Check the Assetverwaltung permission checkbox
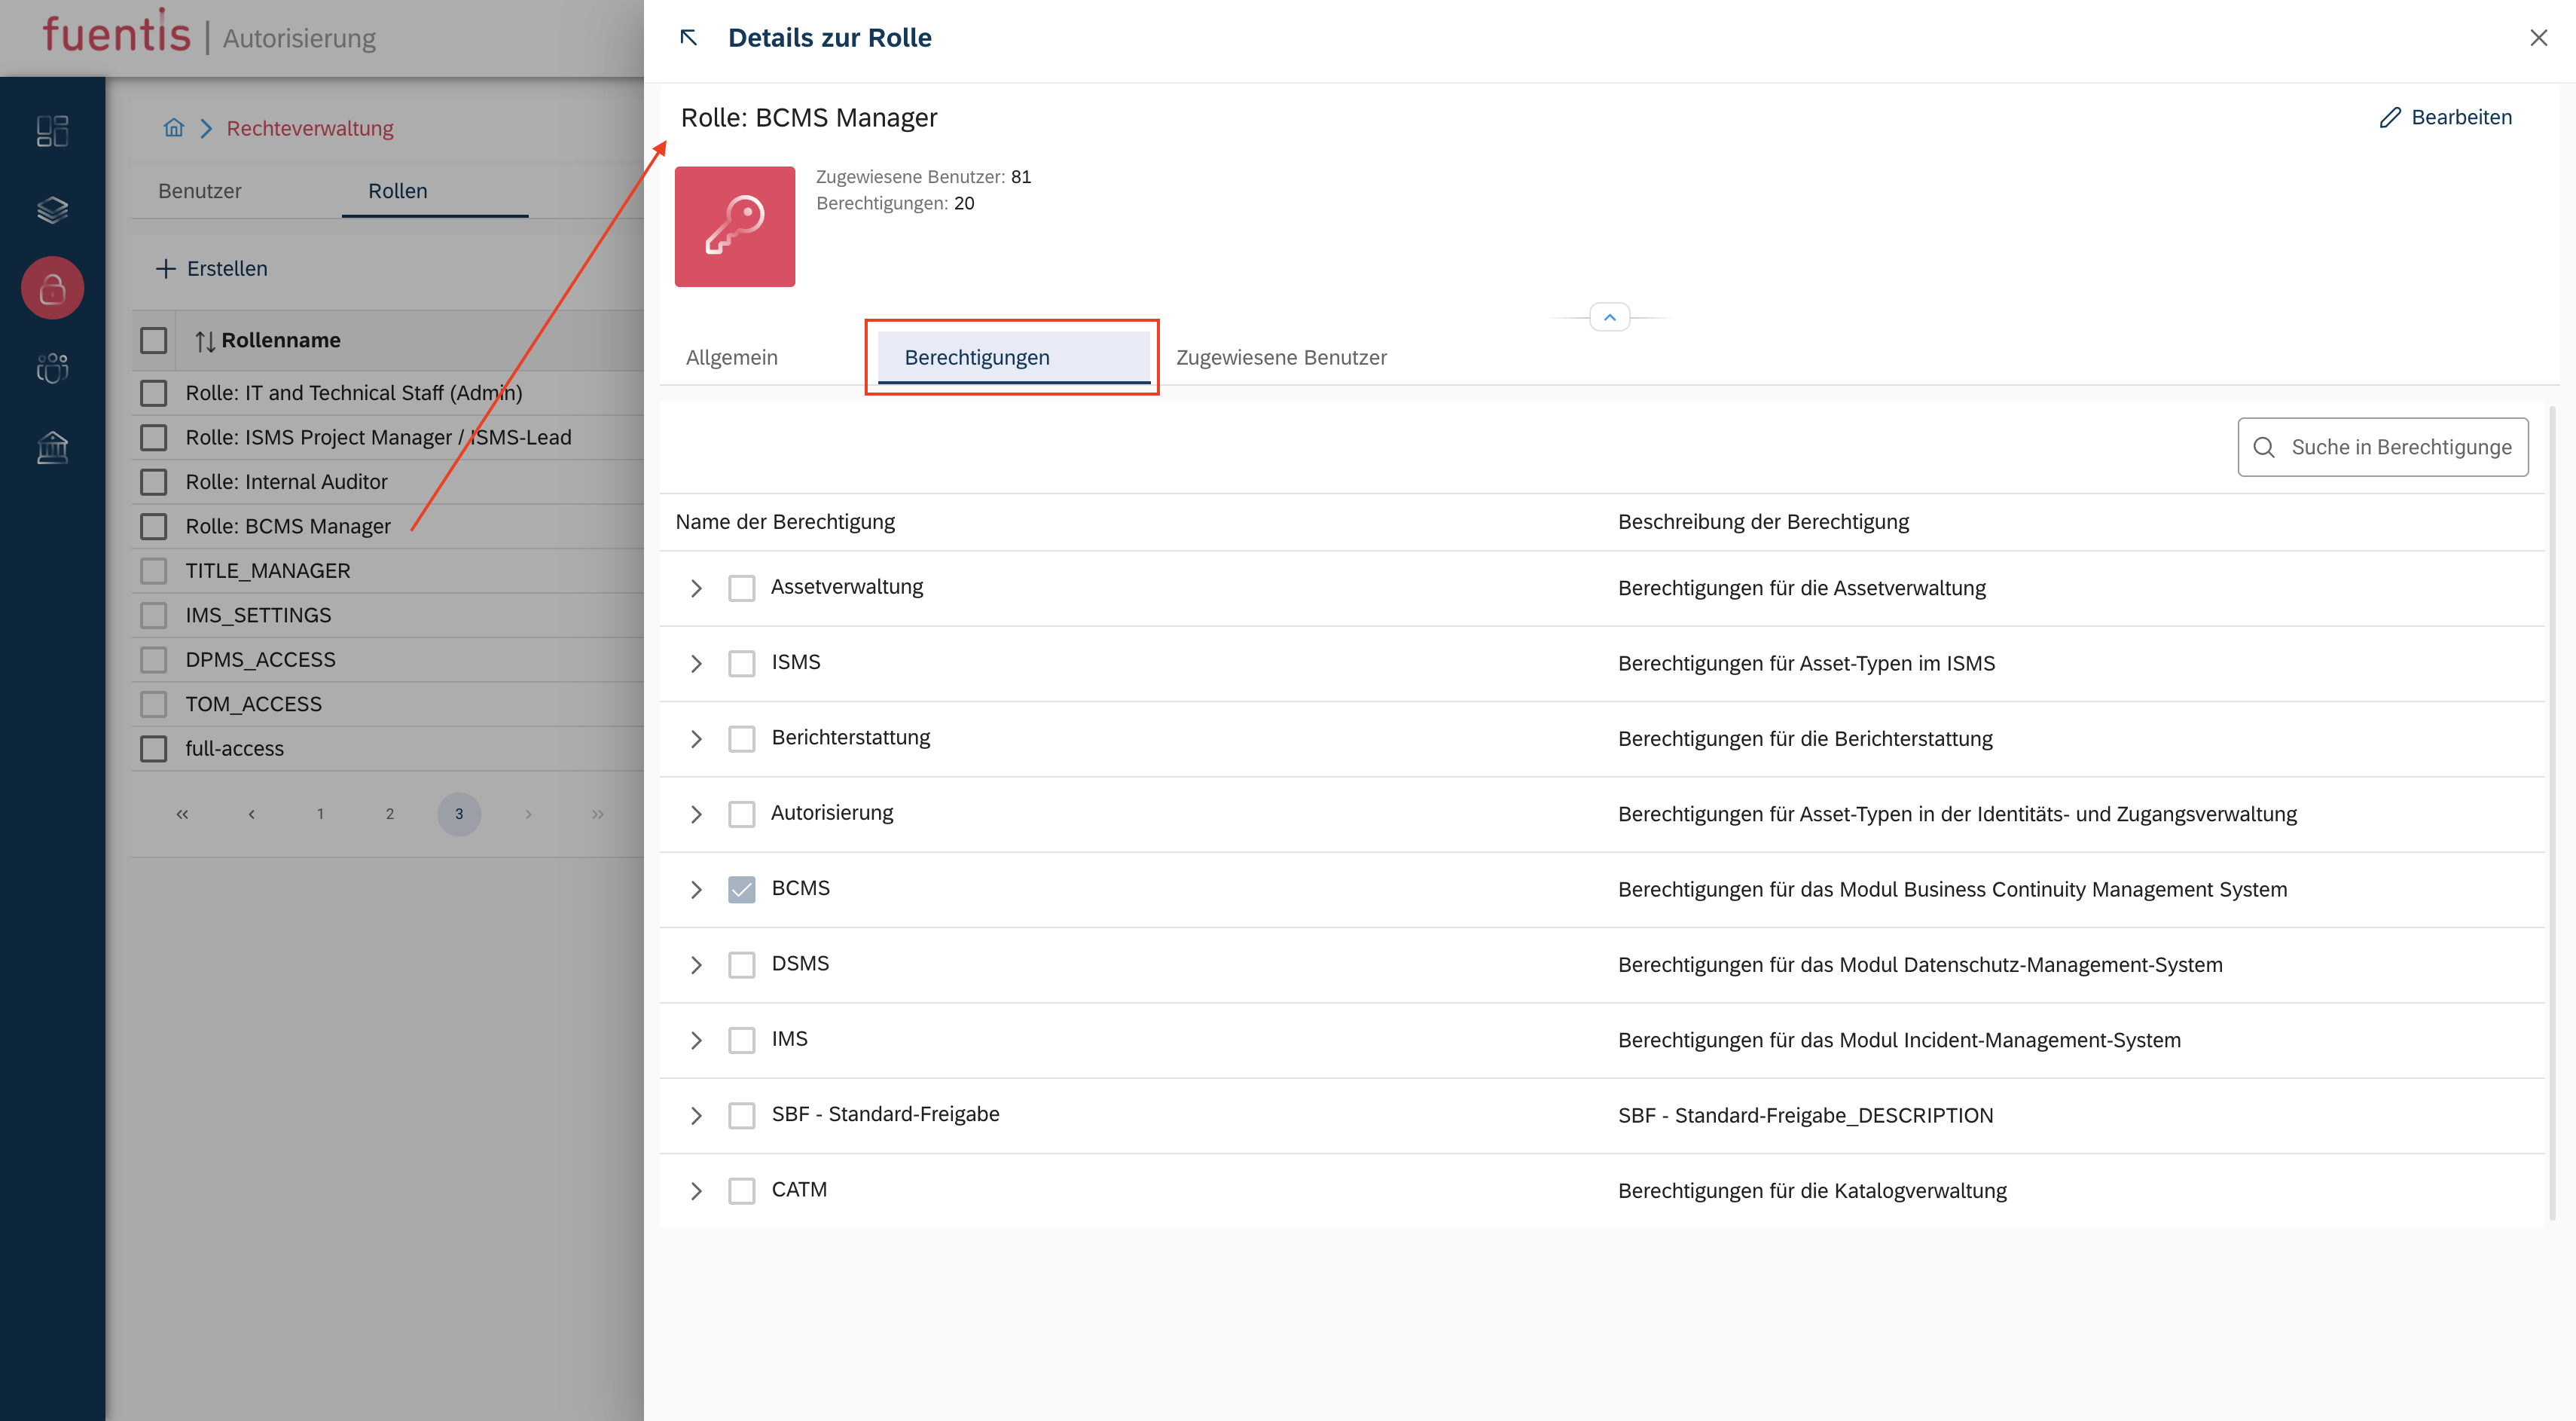 tap(741, 588)
